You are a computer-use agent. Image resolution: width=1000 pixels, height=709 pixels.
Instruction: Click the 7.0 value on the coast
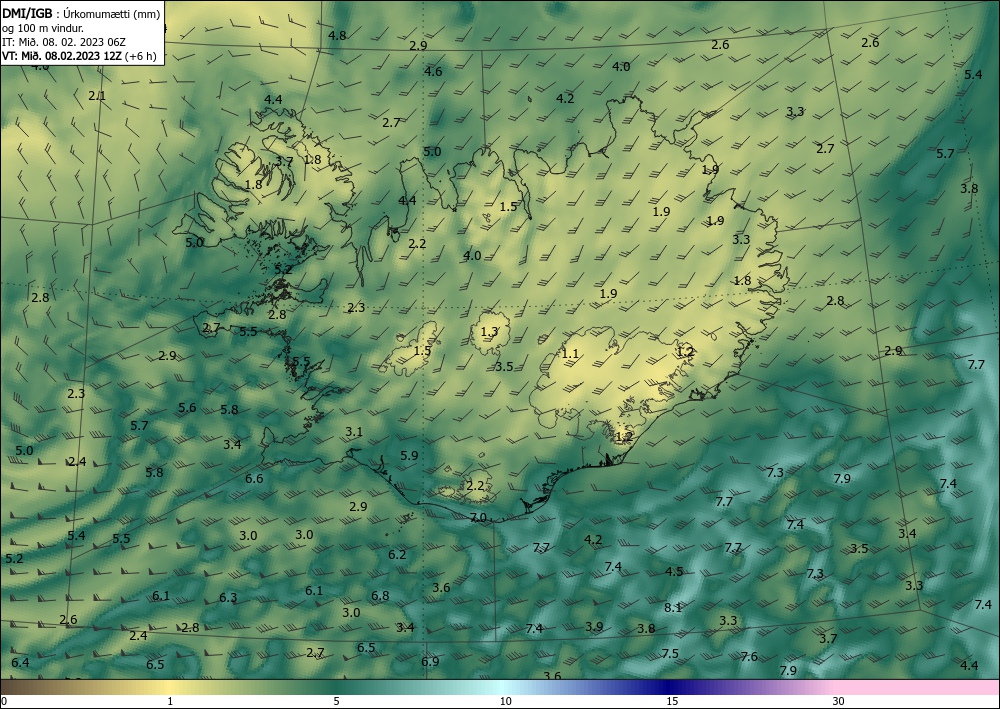pyautogui.click(x=478, y=518)
